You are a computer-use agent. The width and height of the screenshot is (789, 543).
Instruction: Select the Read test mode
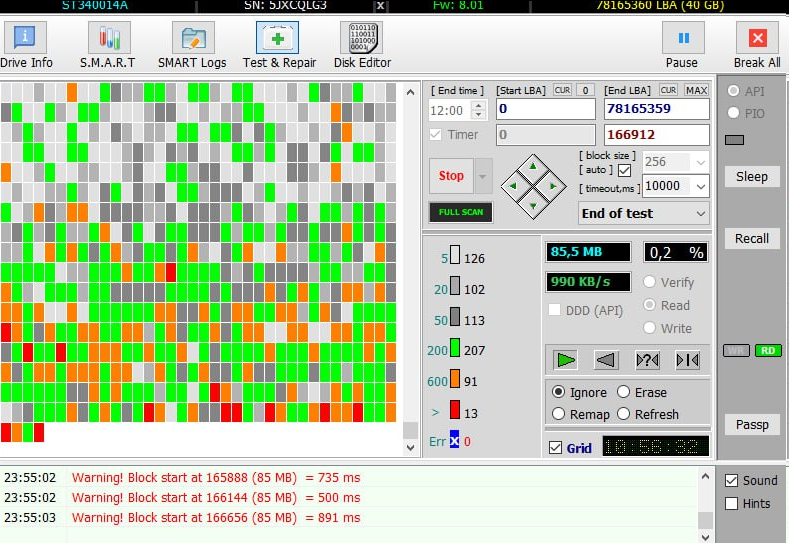click(x=649, y=305)
